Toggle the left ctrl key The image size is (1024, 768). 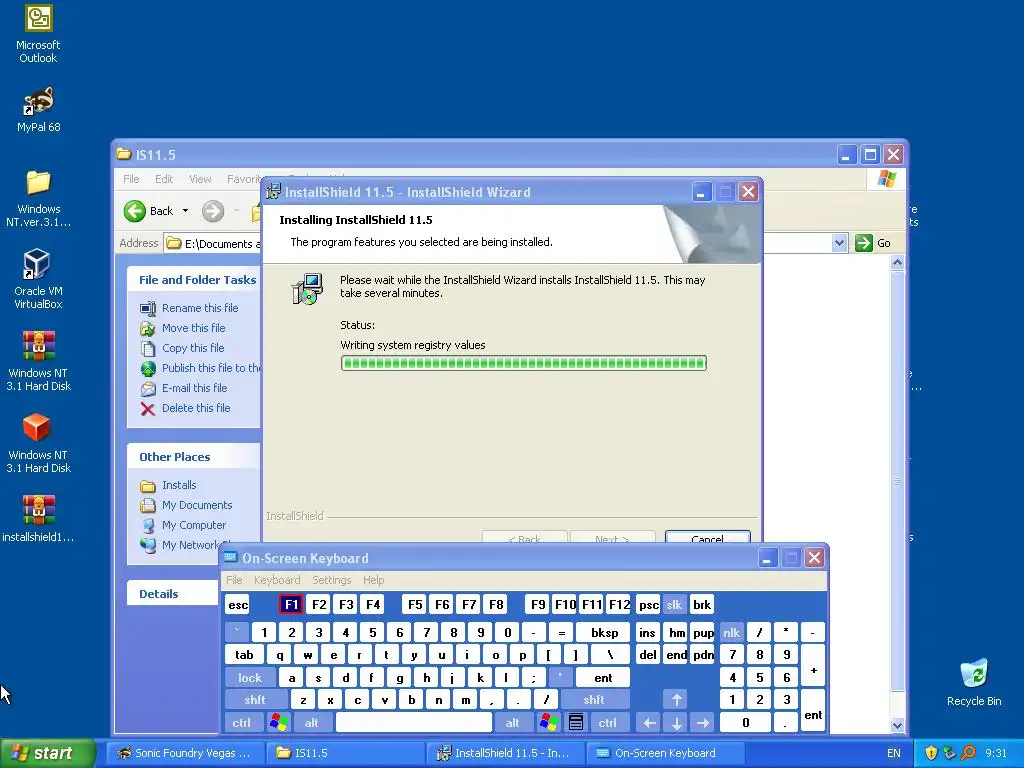(x=242, y=722)
